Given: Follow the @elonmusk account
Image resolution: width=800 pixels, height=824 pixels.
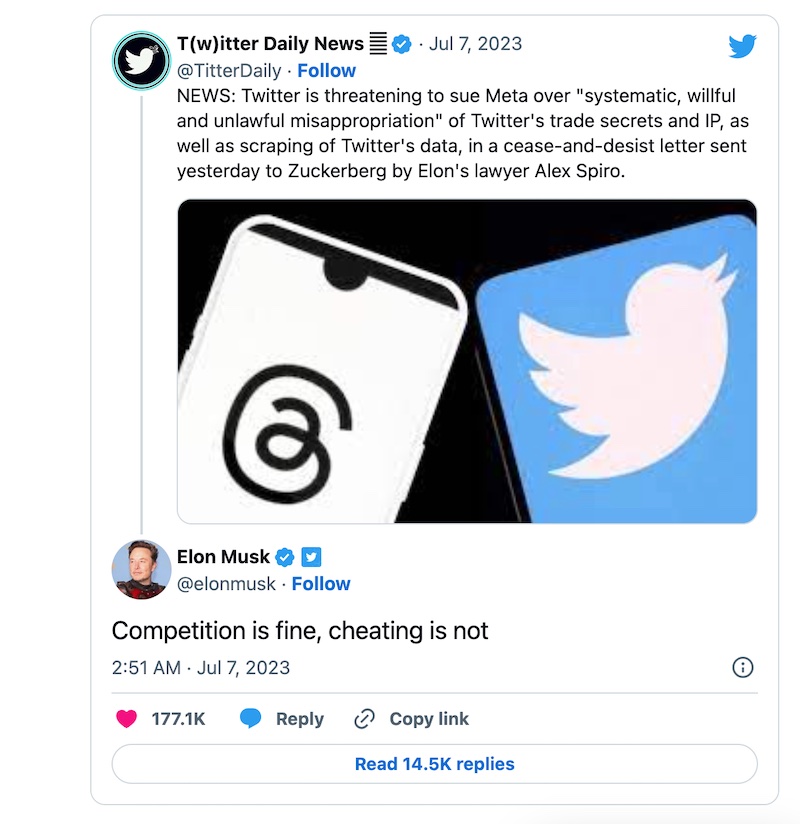Looking at the screenshot, I should coord(321,584).
